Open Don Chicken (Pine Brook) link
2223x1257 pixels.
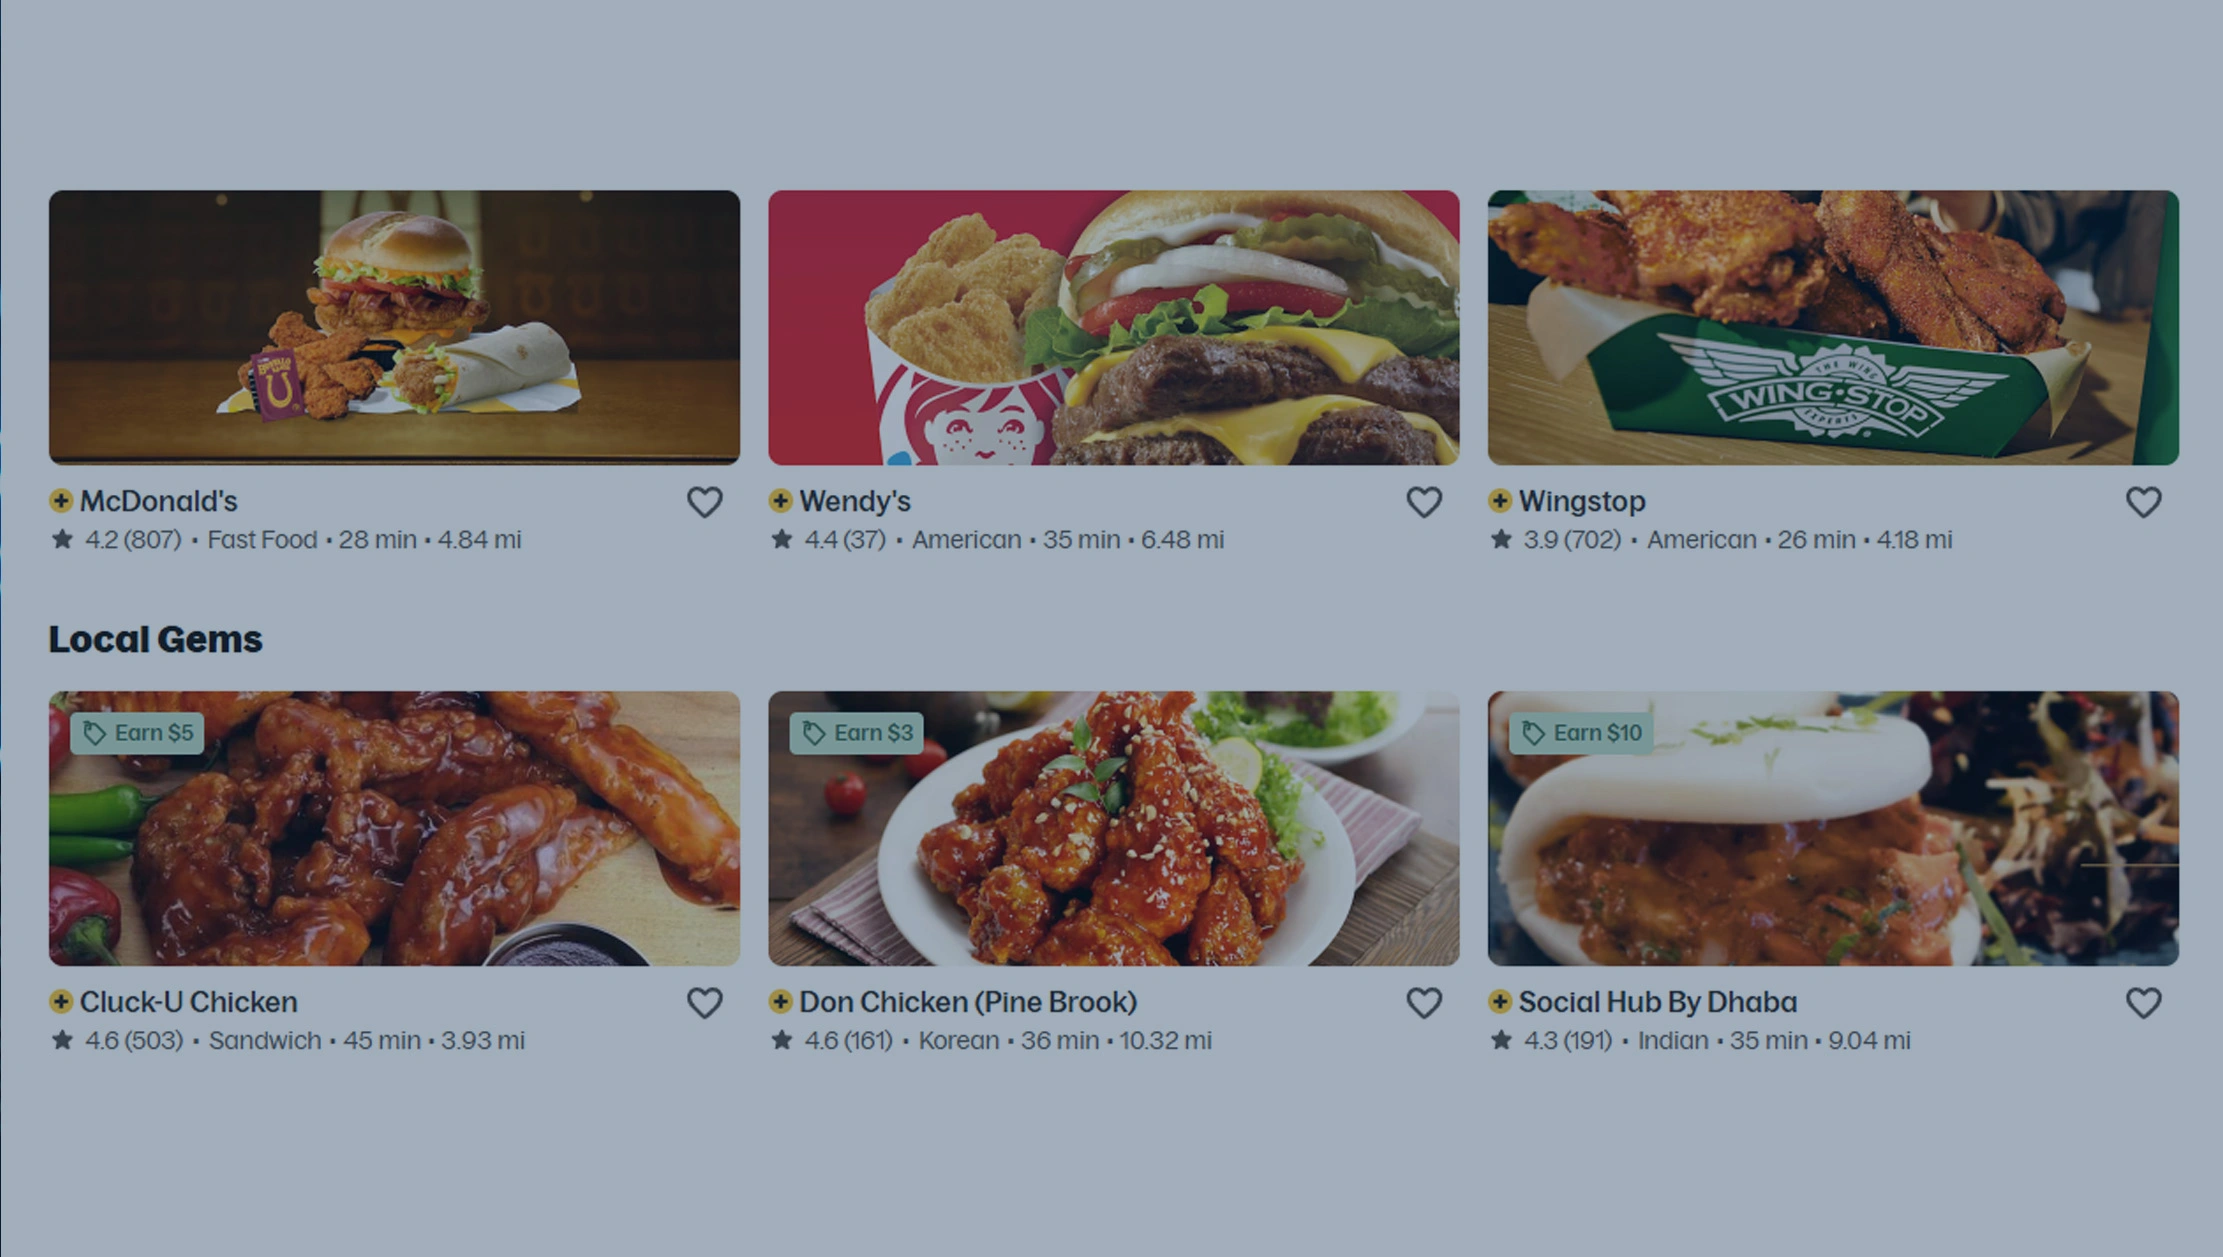click(968, 1002)
